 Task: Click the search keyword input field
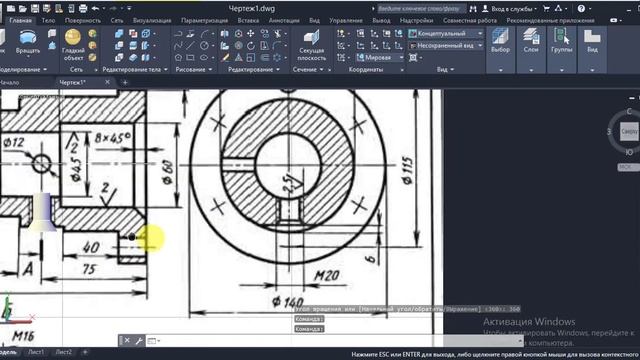[421, 9]
